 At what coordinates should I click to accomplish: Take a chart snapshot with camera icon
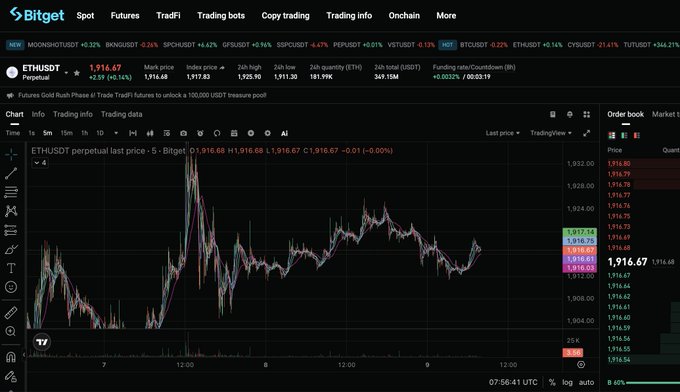[x=183, y=133]
